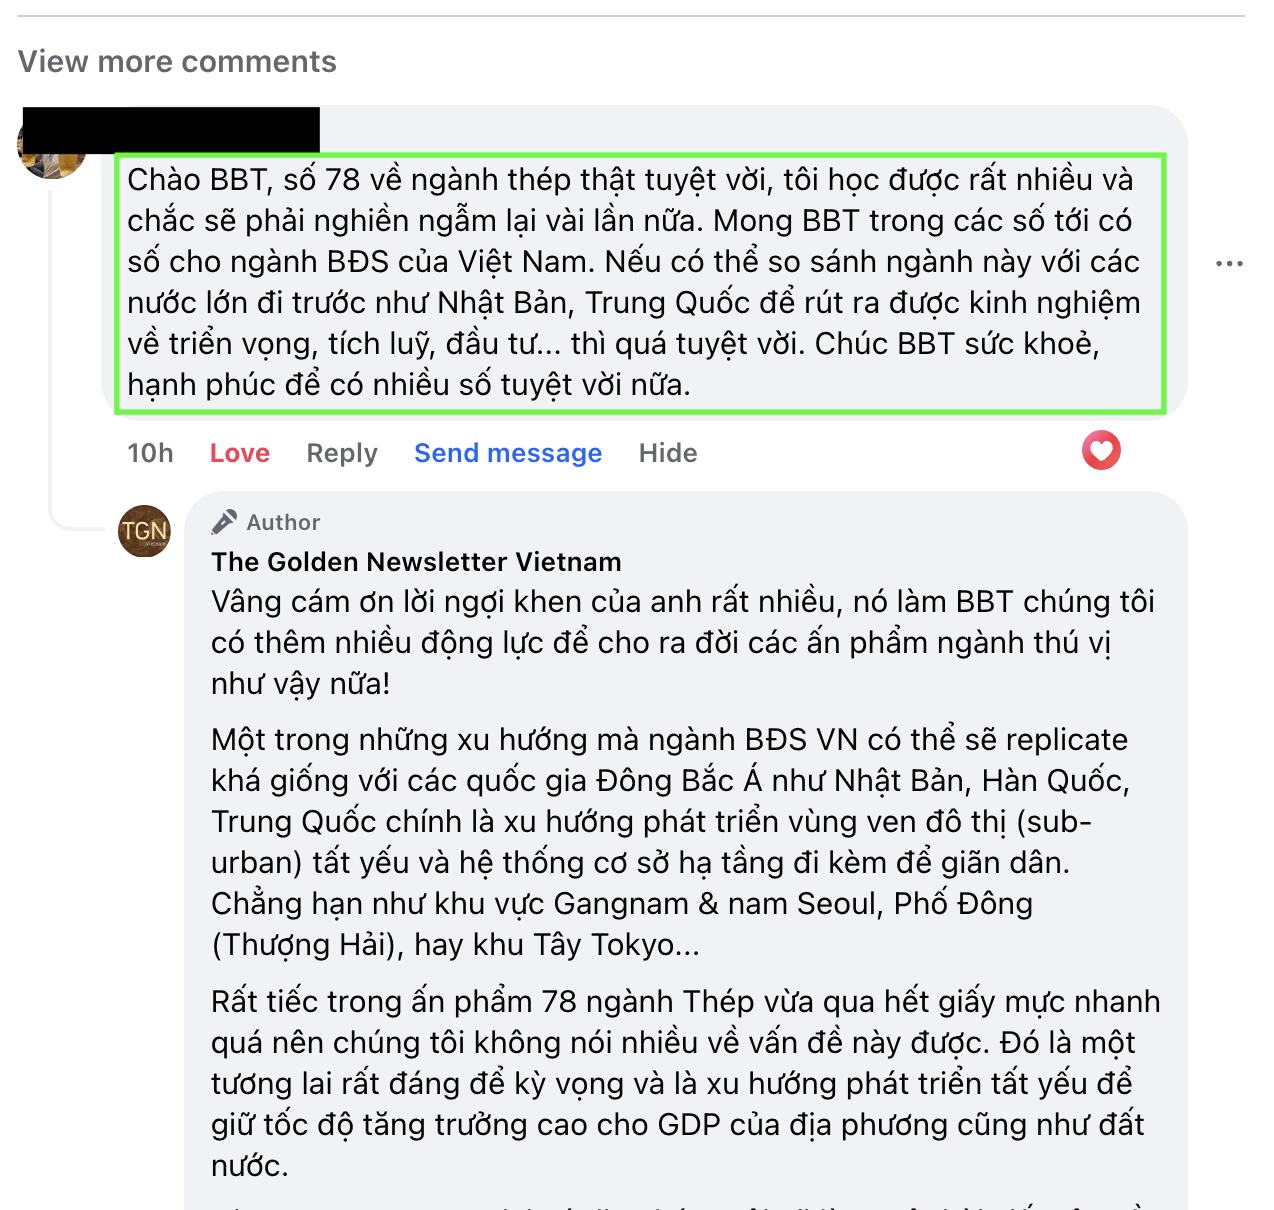Click Reply under the first comment
The image size is (1274, 1210).
click(342, 453)
